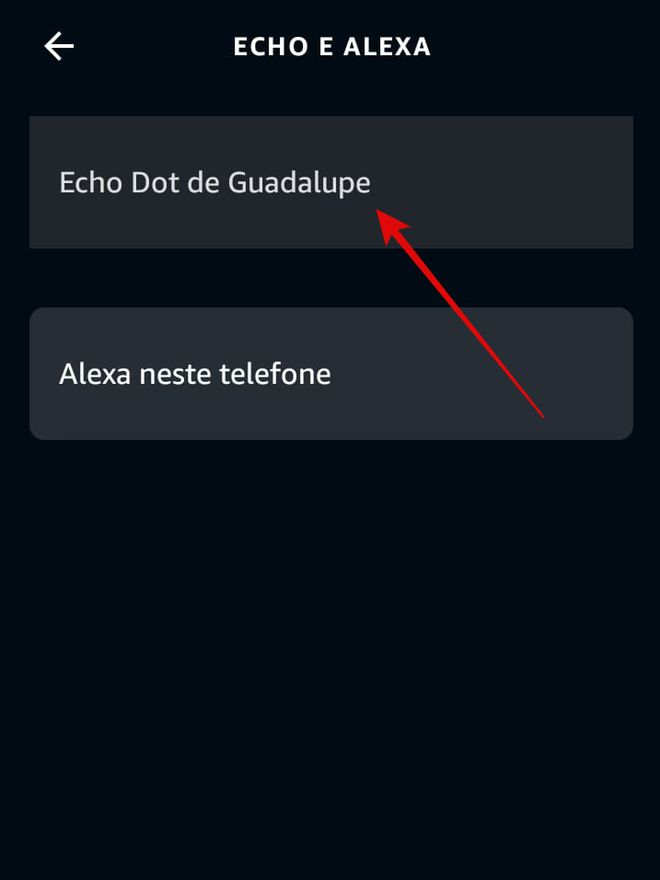The image size is (660, 880).
Task: Click the ECHO E ALEXA header title
Action: (332, 47)
